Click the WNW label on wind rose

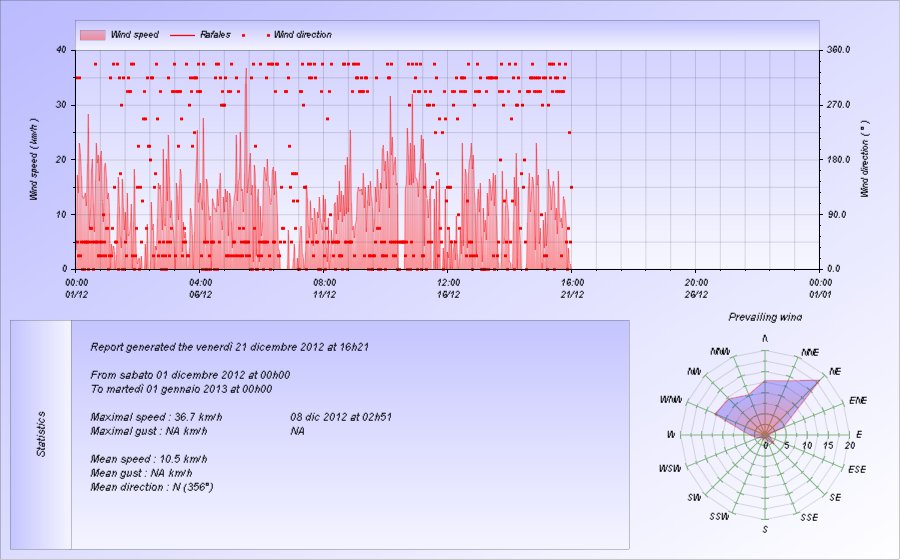671,399
